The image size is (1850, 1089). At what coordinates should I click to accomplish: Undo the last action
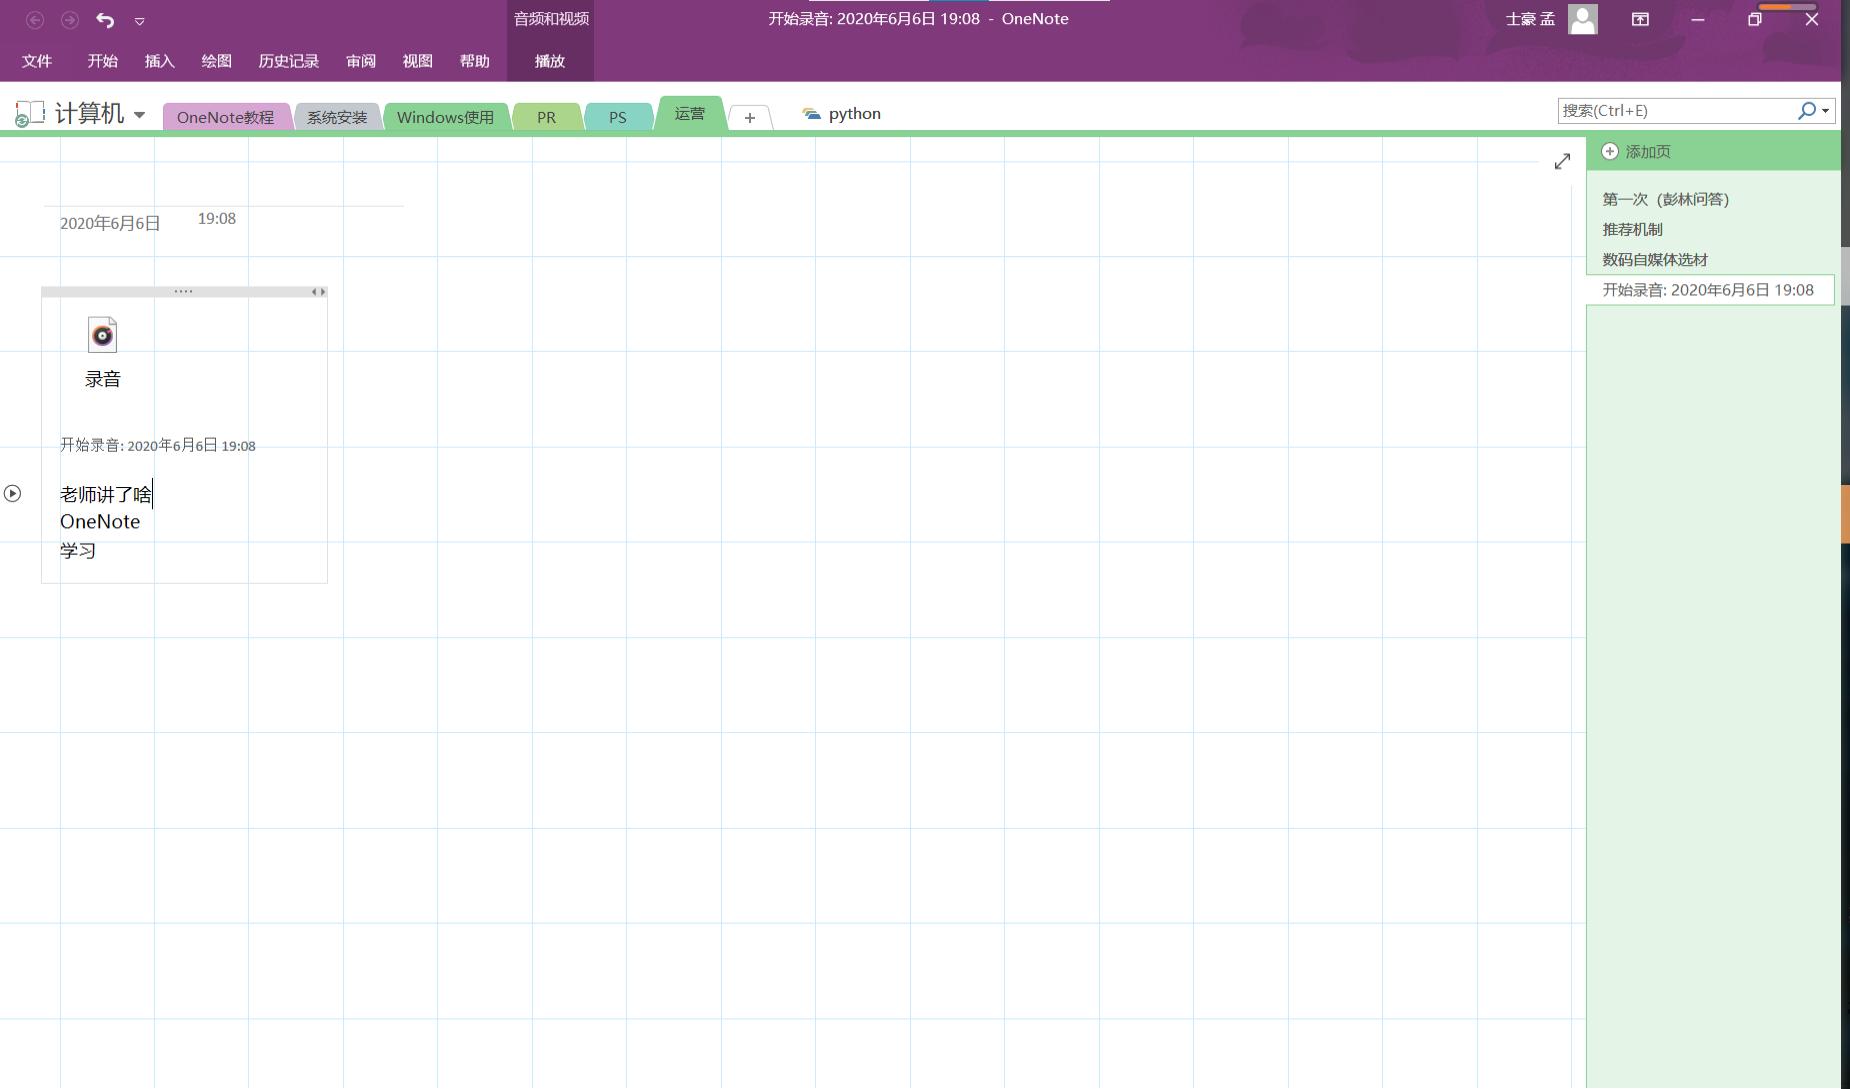tap(105, 20)
